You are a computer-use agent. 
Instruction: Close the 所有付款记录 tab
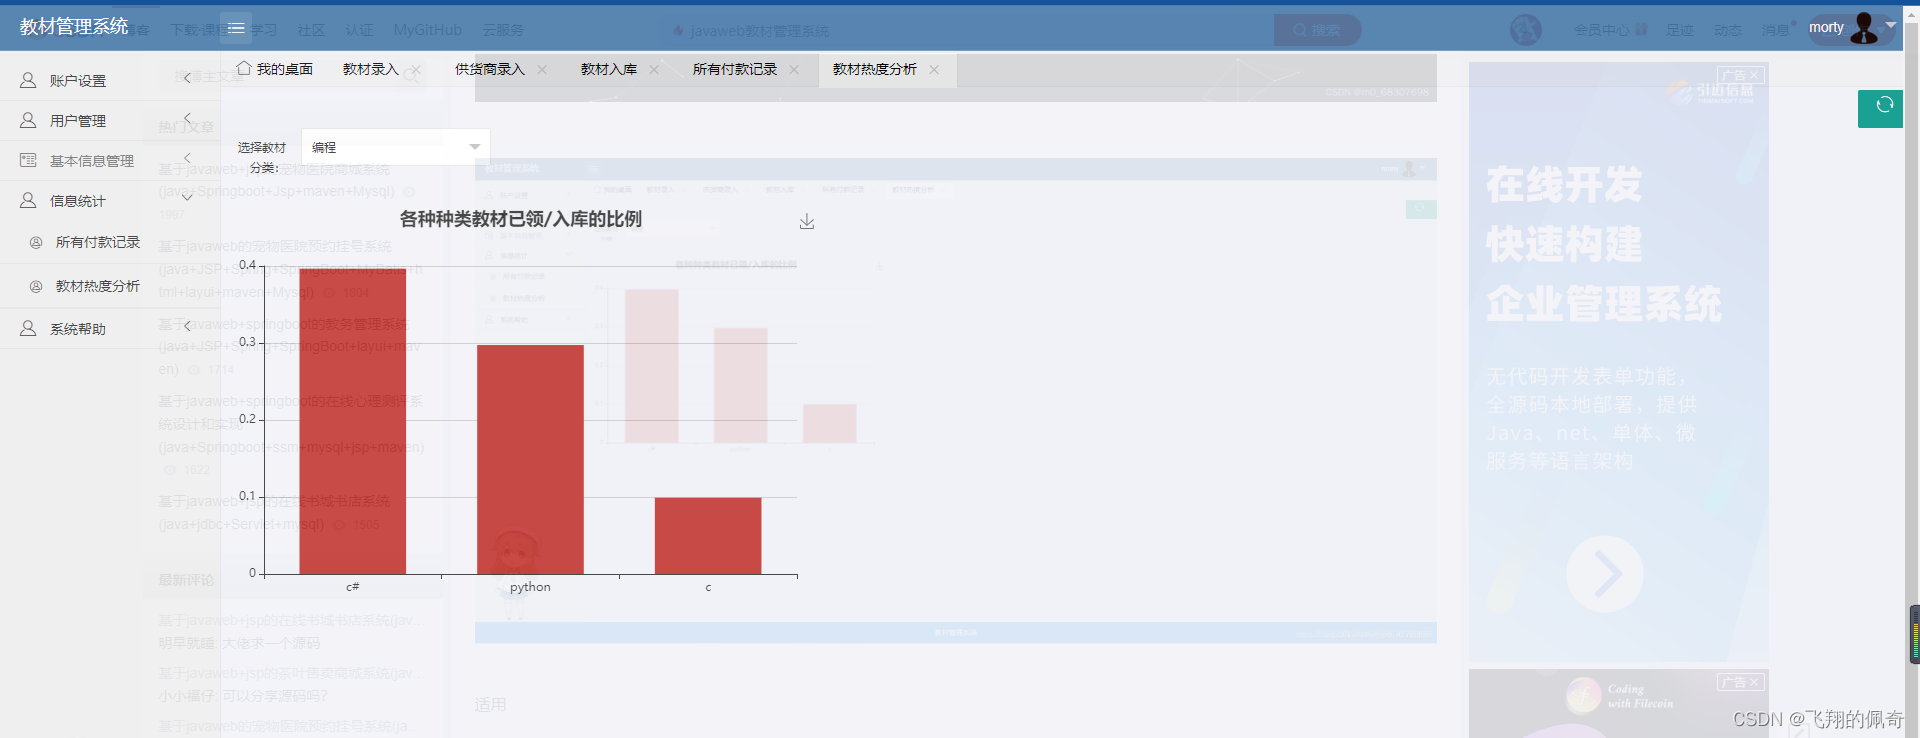[794, 69]
